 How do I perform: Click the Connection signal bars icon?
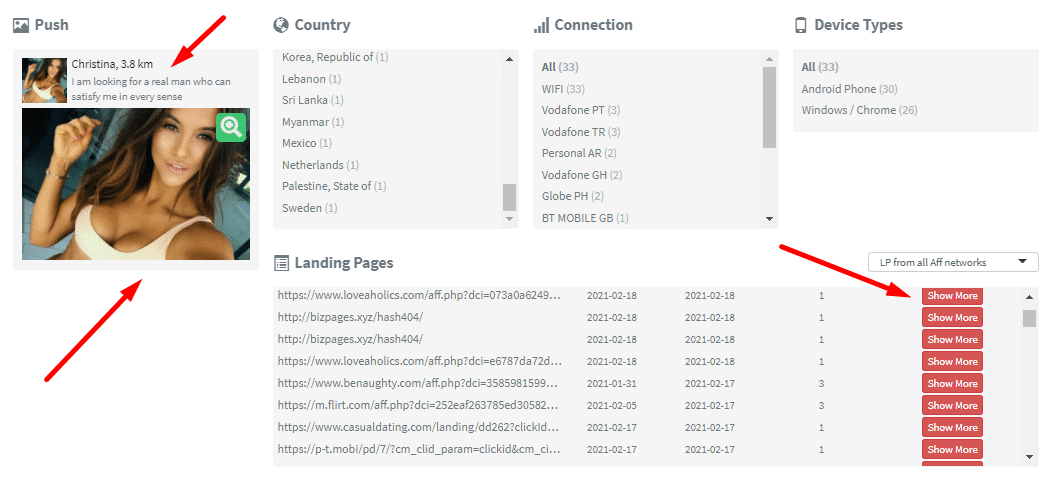[541, 25]
